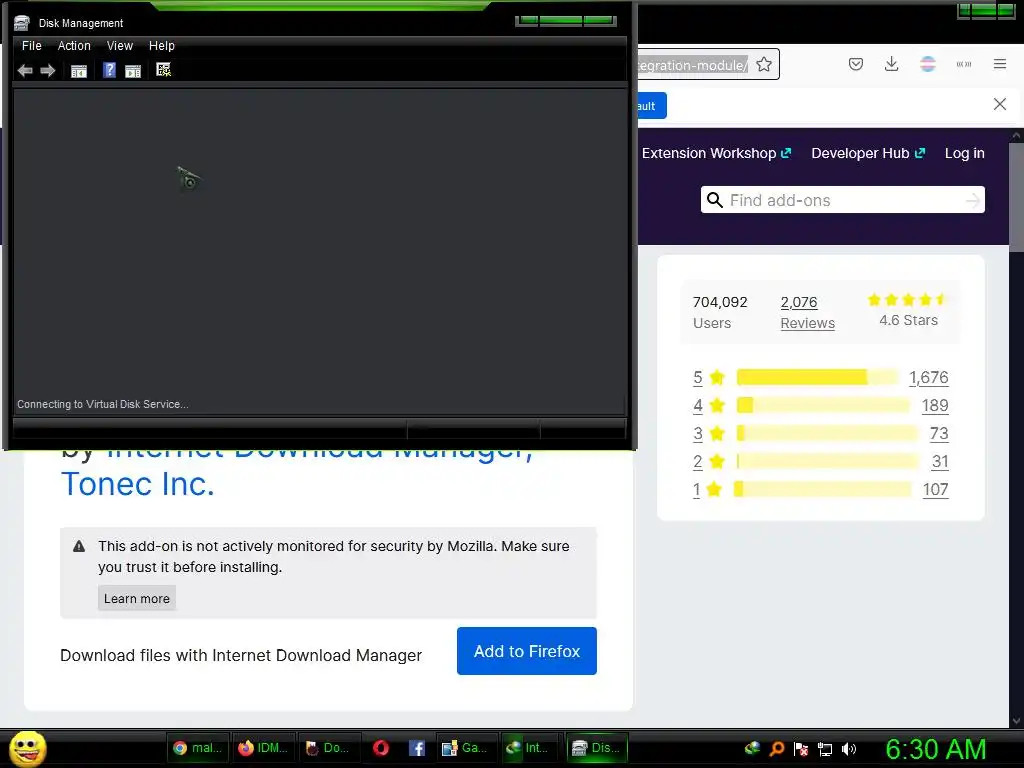Click the Log in link
The height and width of the screenshot is (768, 1024).
(965, 153)
